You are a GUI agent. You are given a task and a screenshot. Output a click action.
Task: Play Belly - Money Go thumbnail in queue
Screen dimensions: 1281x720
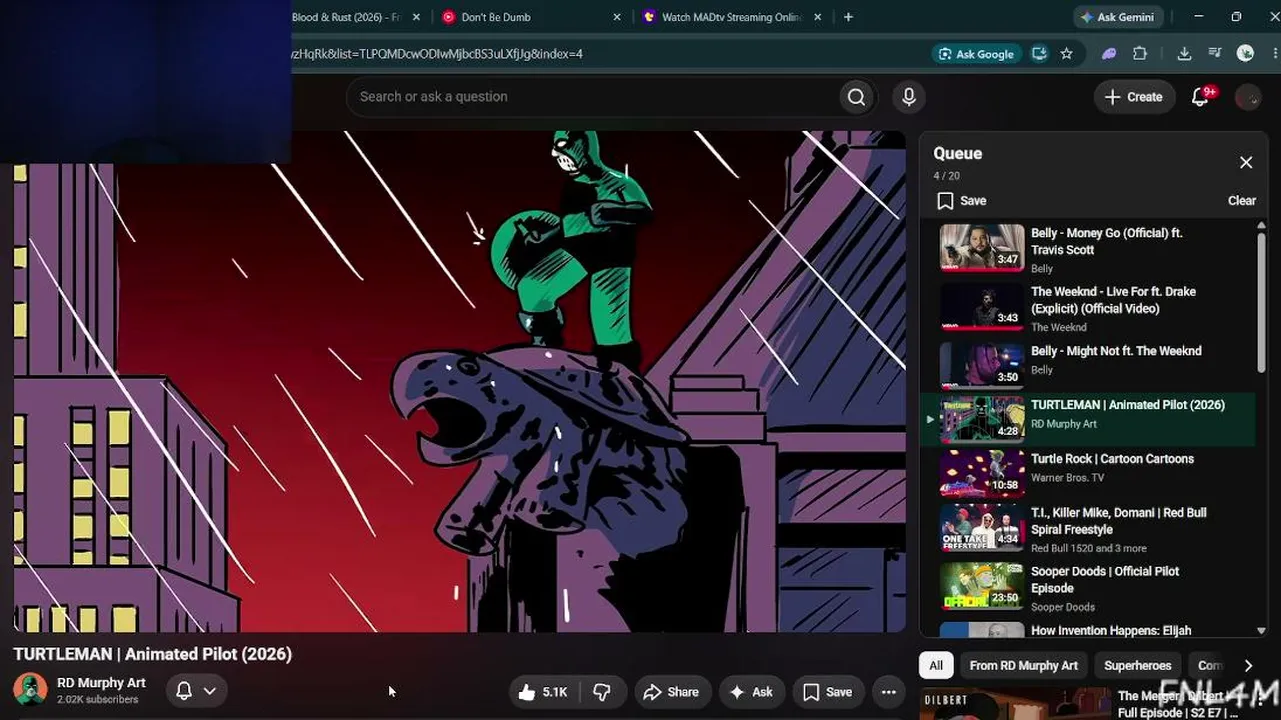pos(982,248)
